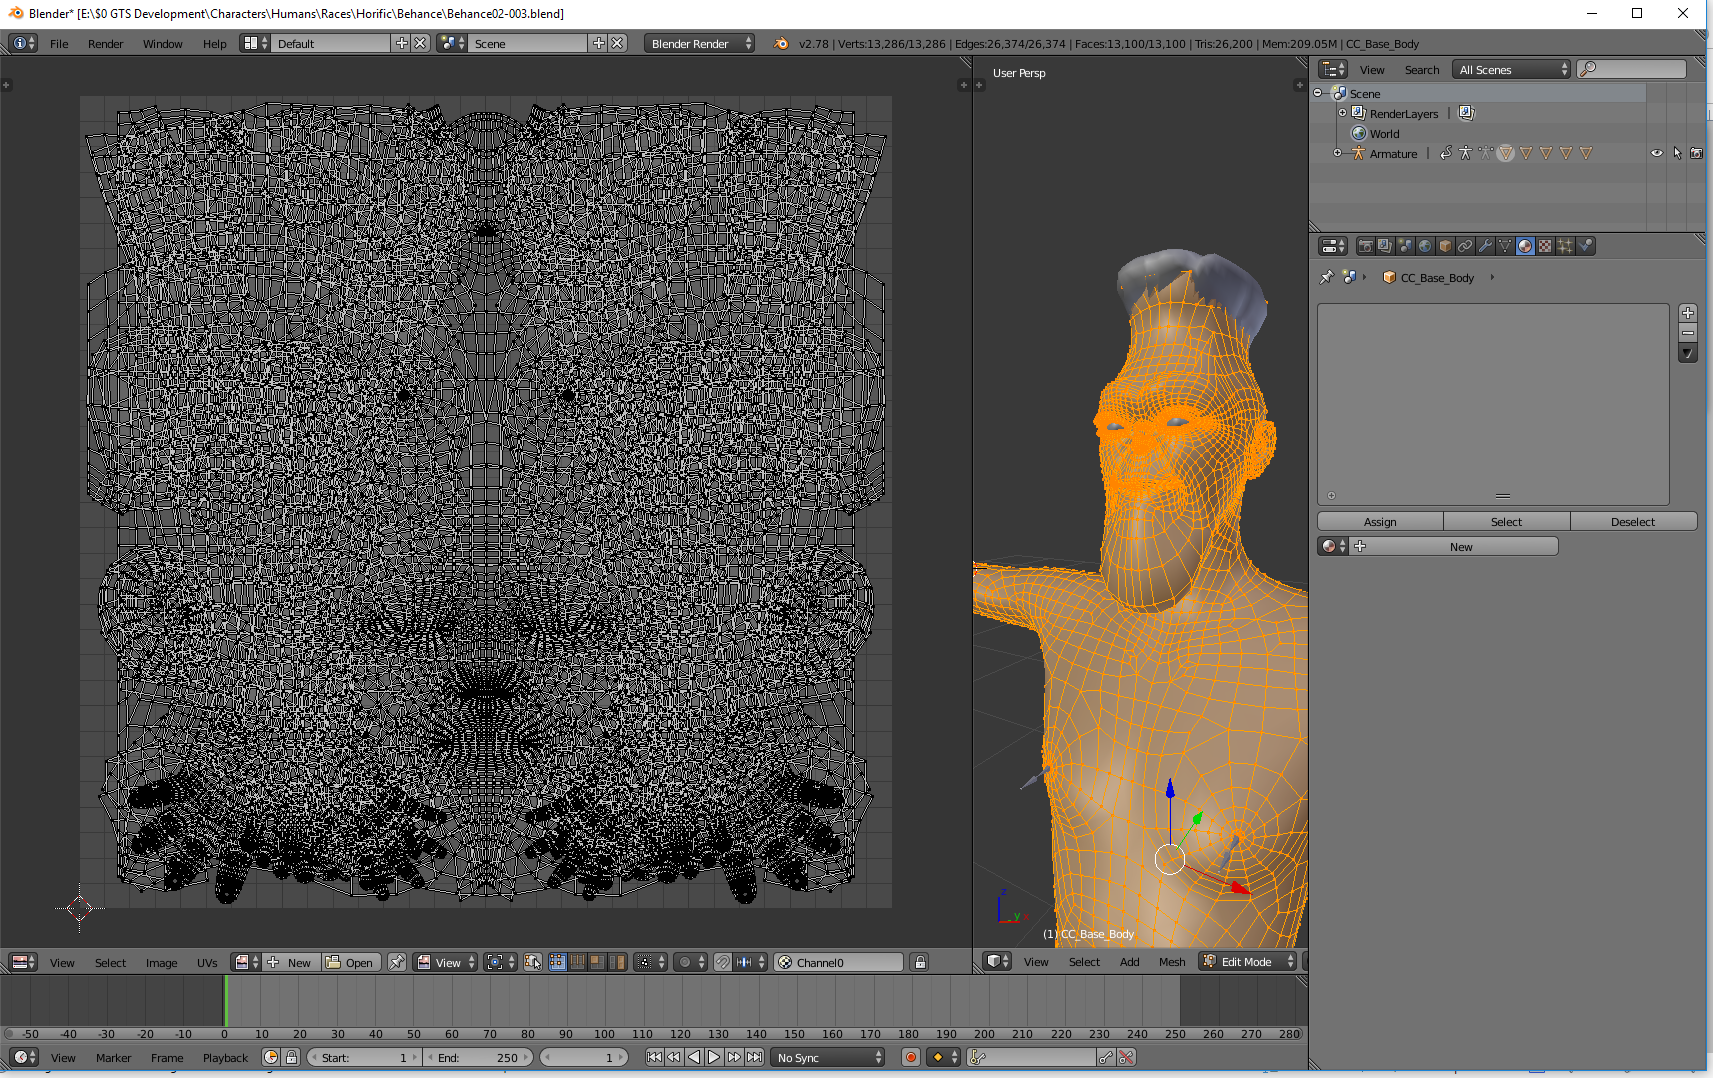Click the End frame 250 field
The image size is (1713, 1078).
click(479, 1057)
